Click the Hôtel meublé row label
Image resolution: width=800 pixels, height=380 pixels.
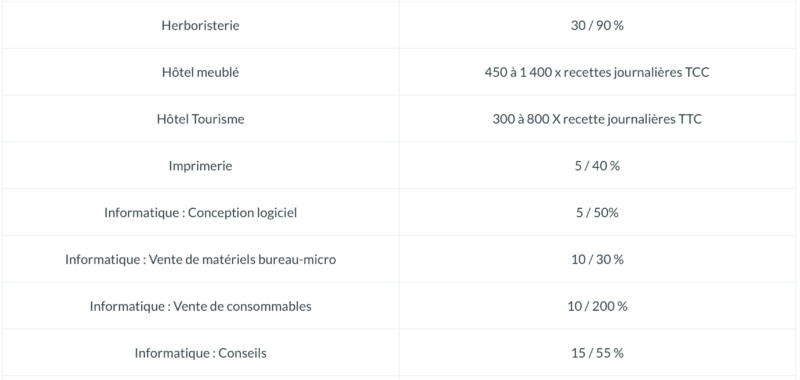pyautogui.click(x=201, y=72)
